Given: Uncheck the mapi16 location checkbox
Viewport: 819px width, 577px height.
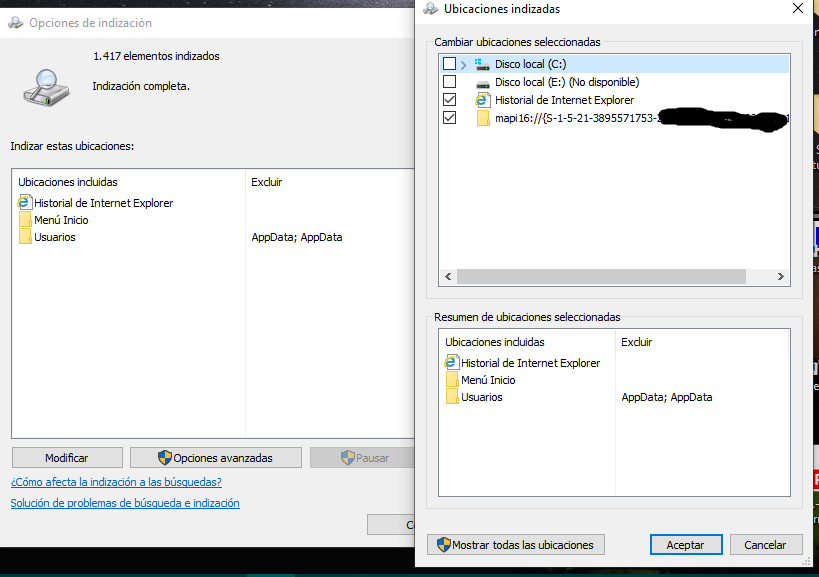Looking at the screenshot, I should [x=449, y=118].
